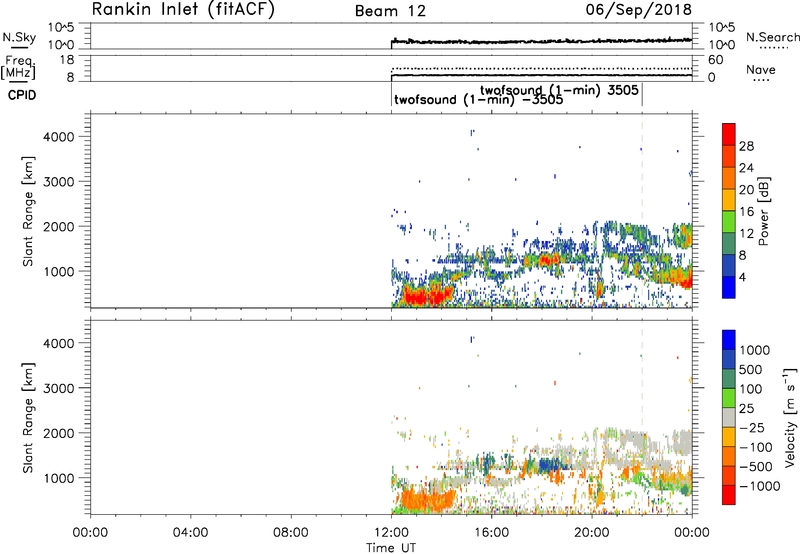Pick the light green 25–100 Velocity swatch
This screenshot has height=554, width=800.
point(729,398)
